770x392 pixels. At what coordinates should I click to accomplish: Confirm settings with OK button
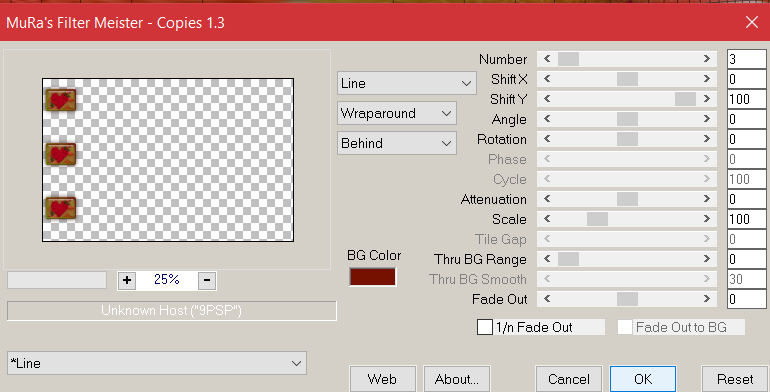[643, 379]
